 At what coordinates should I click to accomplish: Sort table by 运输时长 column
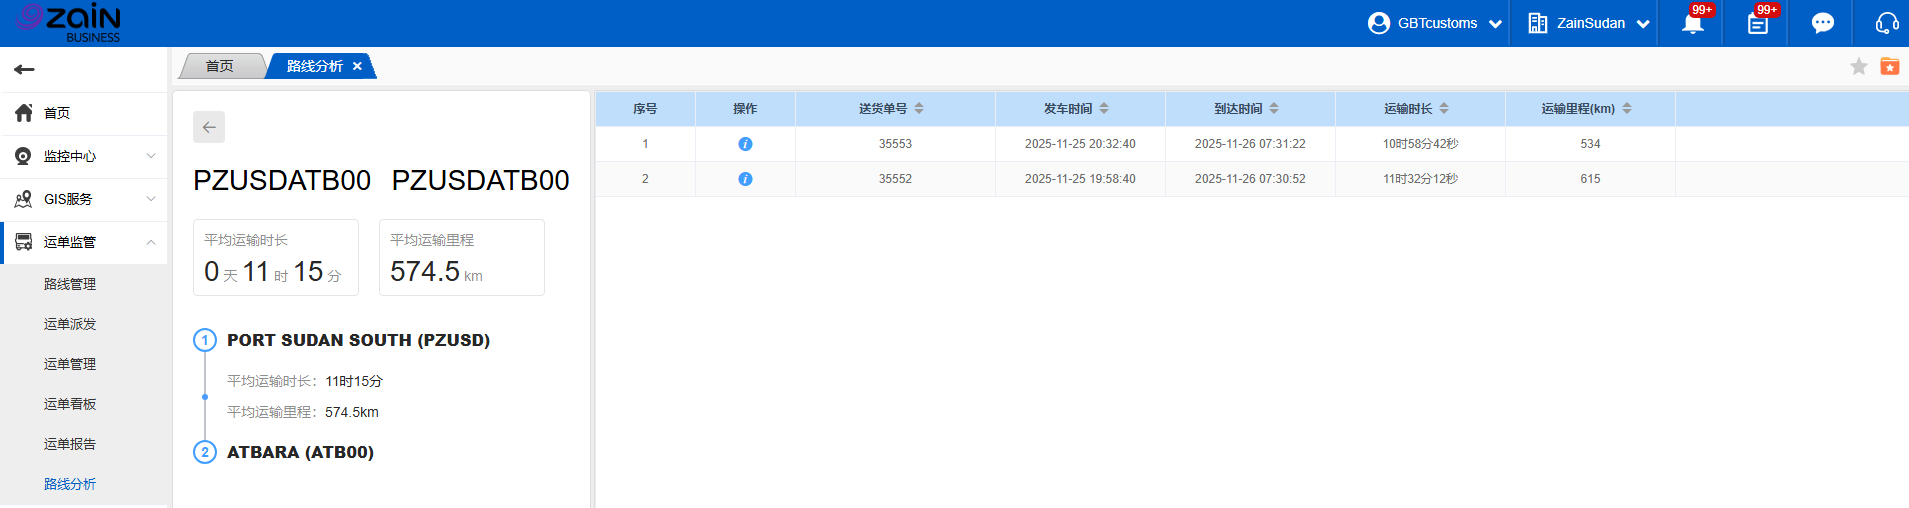point(1444,108)
